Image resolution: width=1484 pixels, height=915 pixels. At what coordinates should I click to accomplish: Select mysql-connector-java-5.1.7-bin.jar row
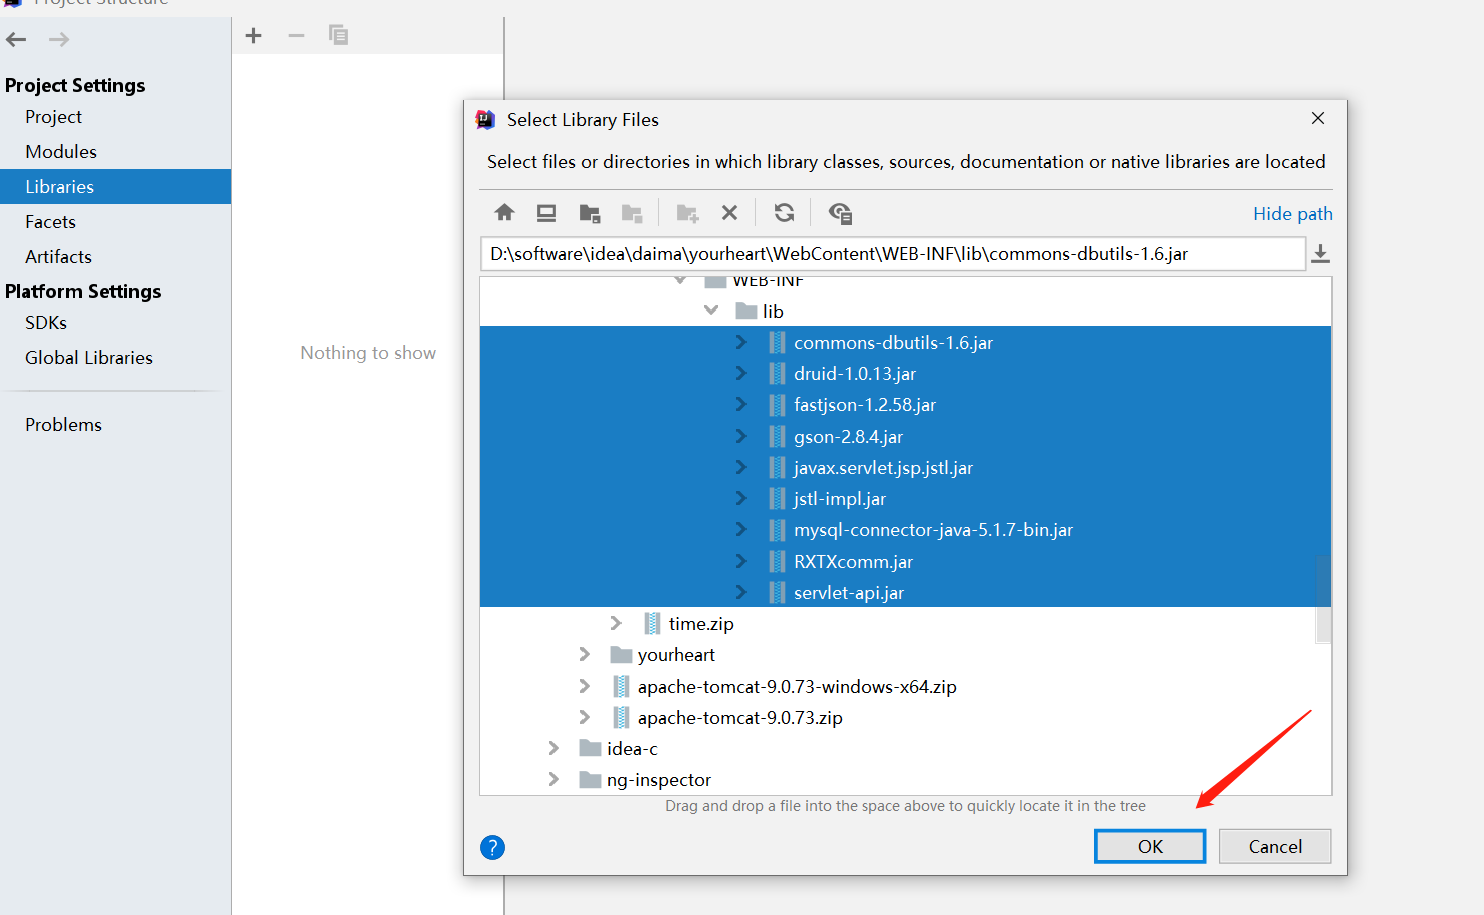pos(905,530)
